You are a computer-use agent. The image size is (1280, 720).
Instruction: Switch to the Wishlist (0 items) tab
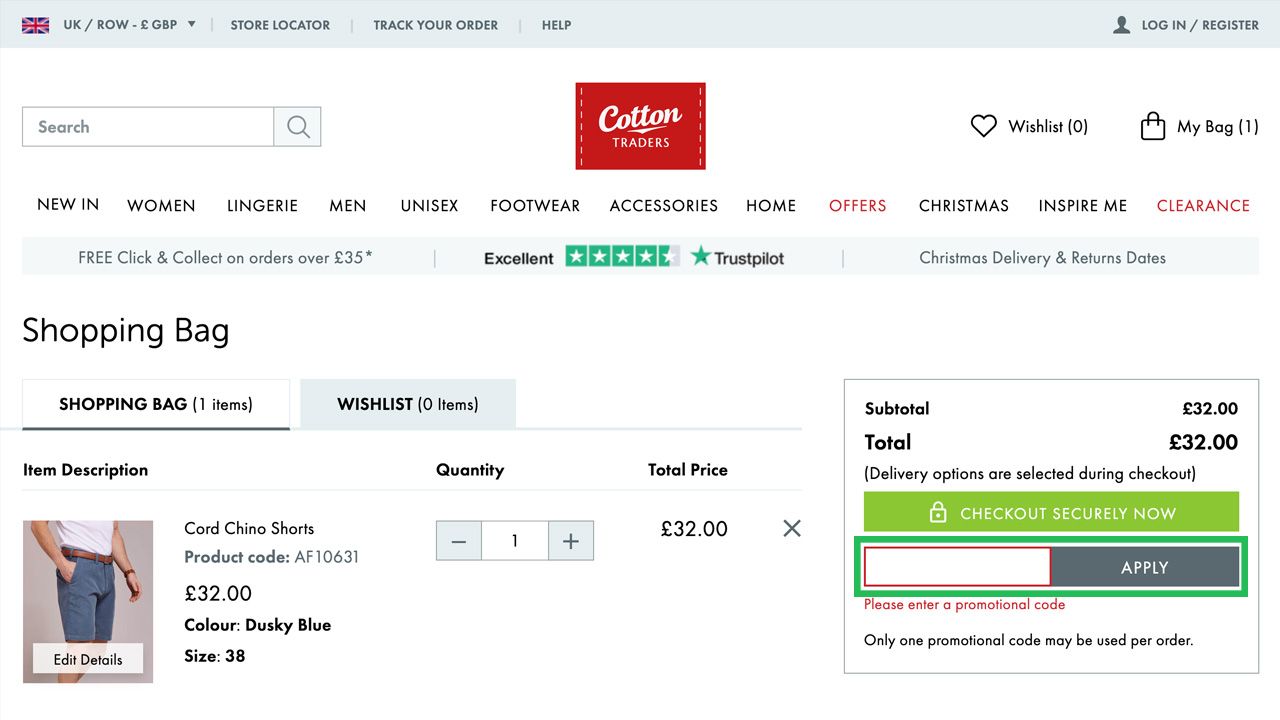[x=408, y=404]
